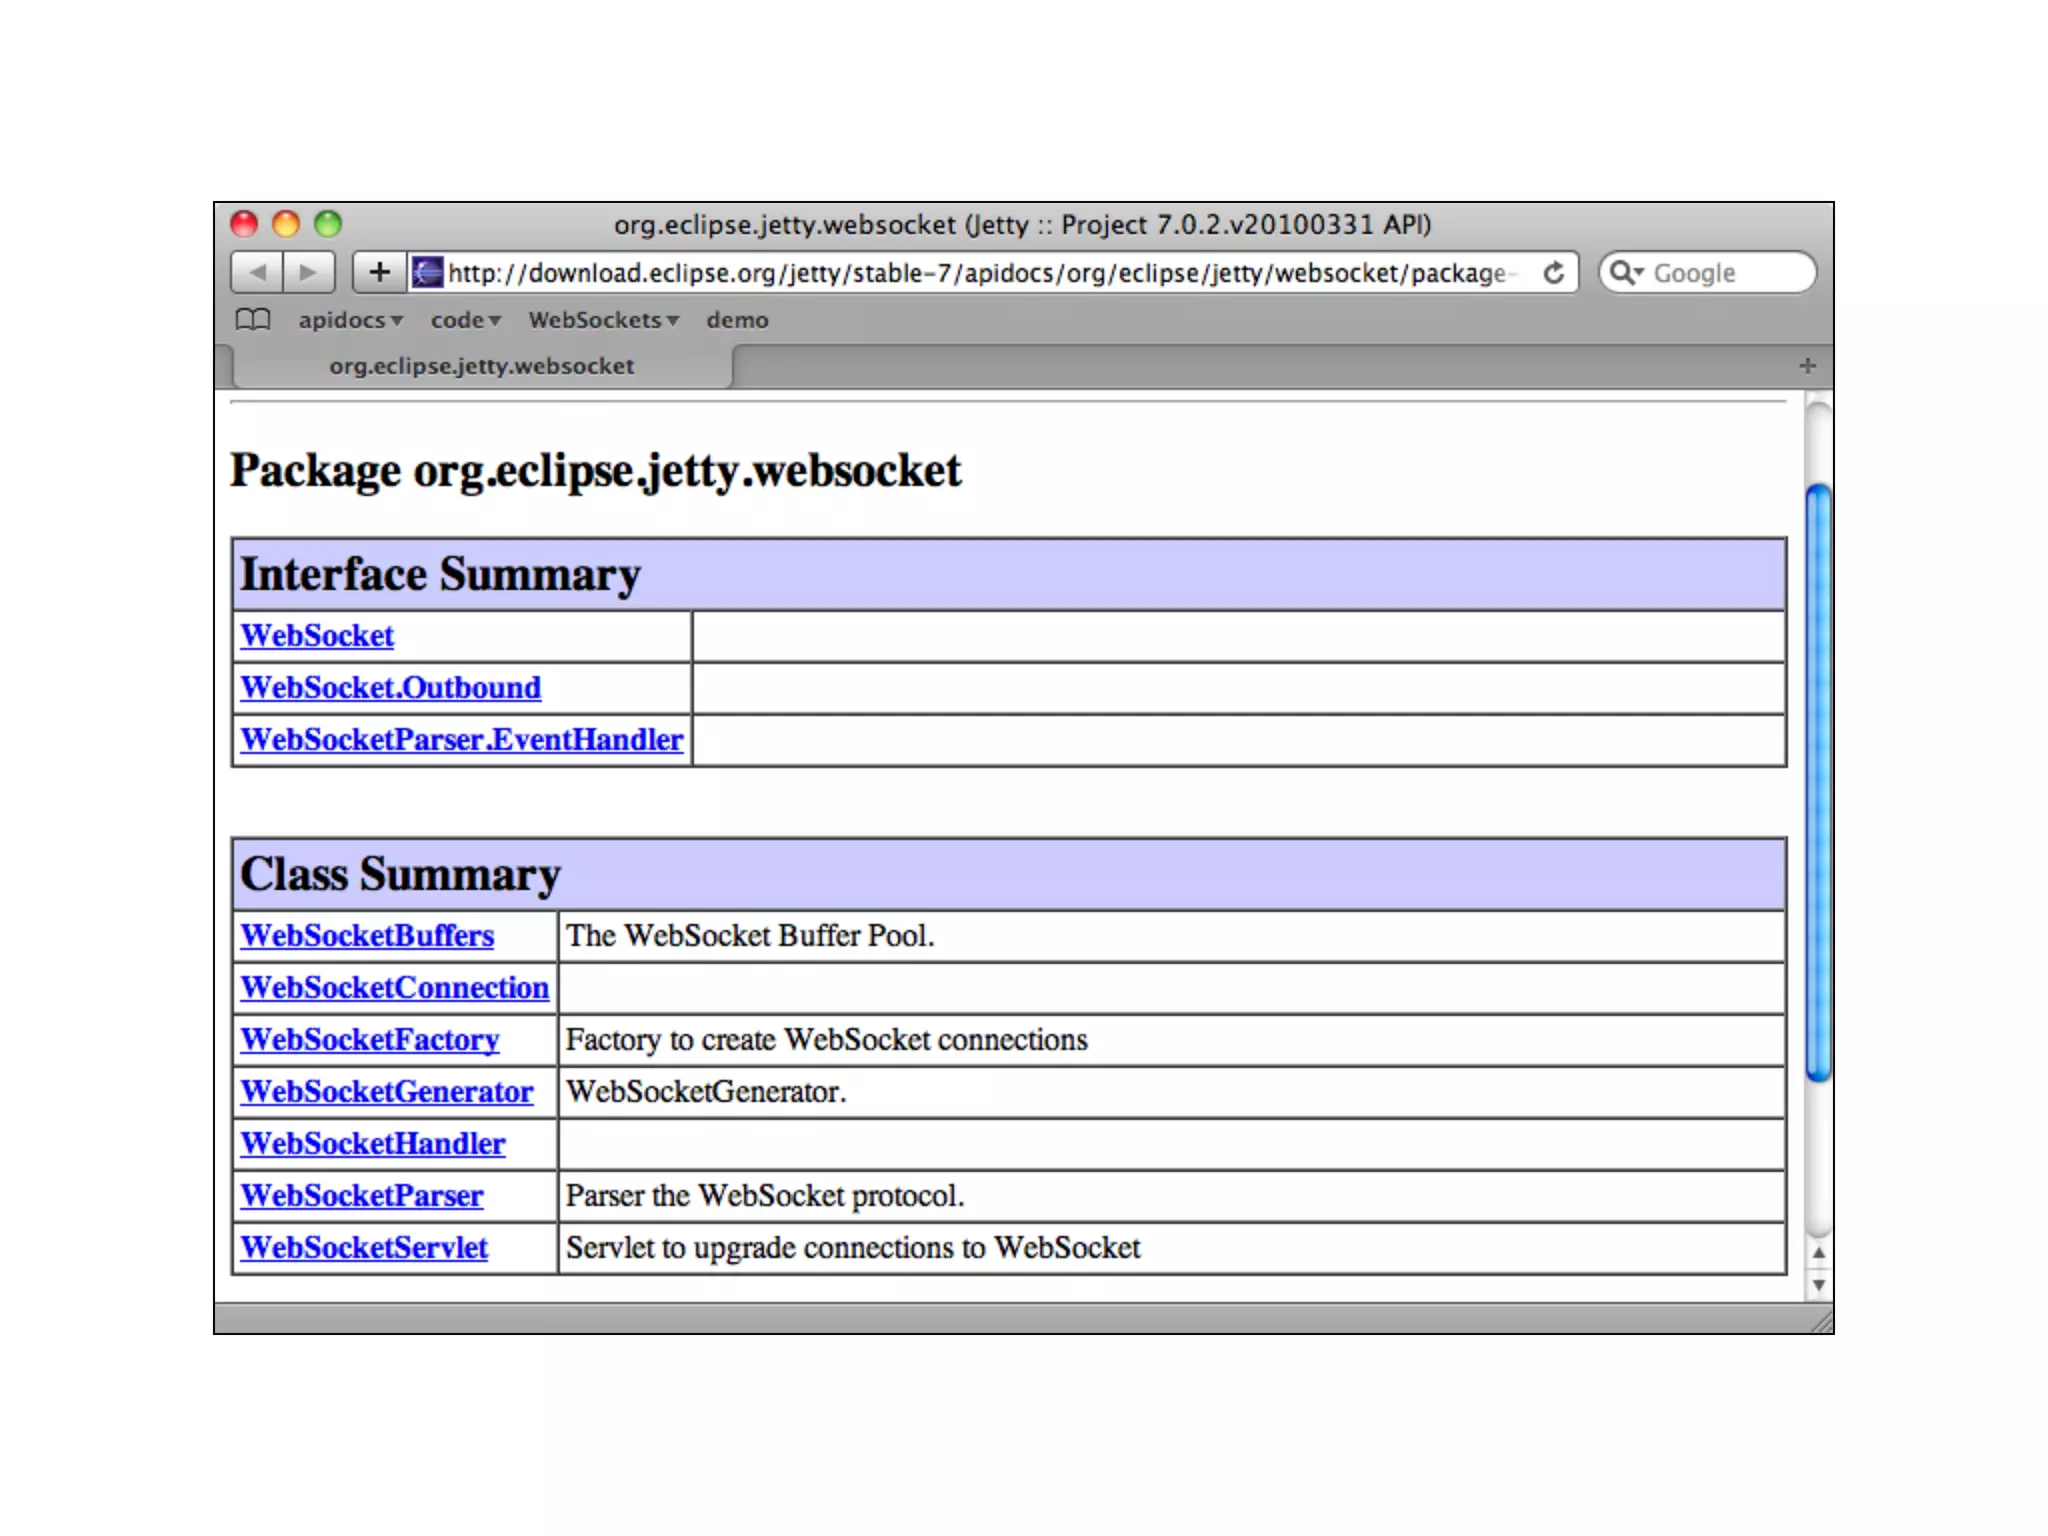Click the browser back arrow button
The width and height of the screenshot is (2048, 1536).
click(x=257, y=272)
